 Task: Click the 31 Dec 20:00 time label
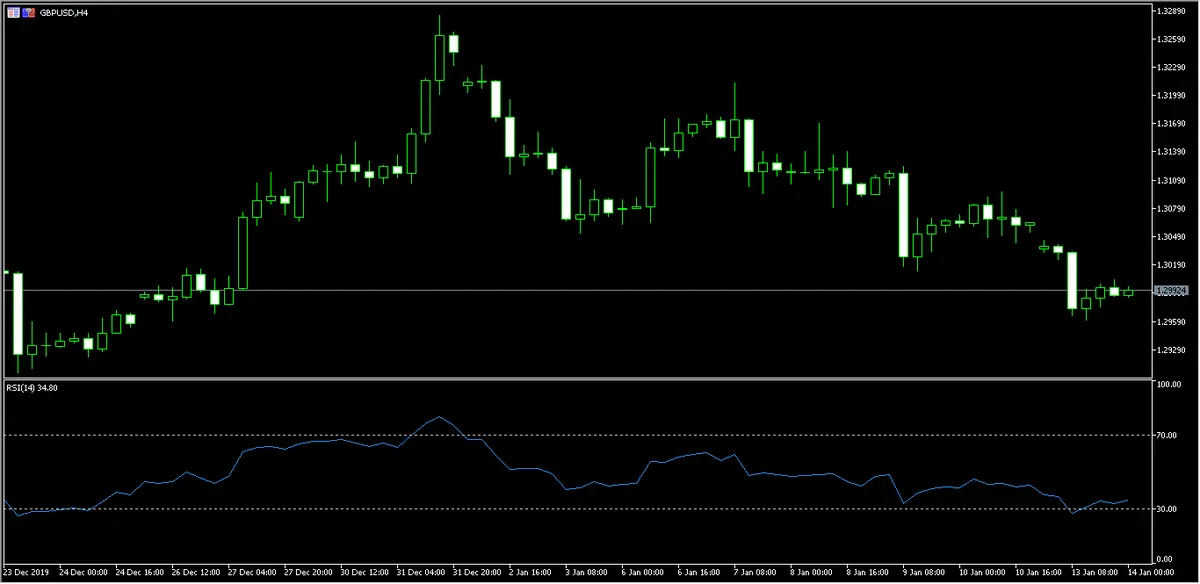click(479, 574)
